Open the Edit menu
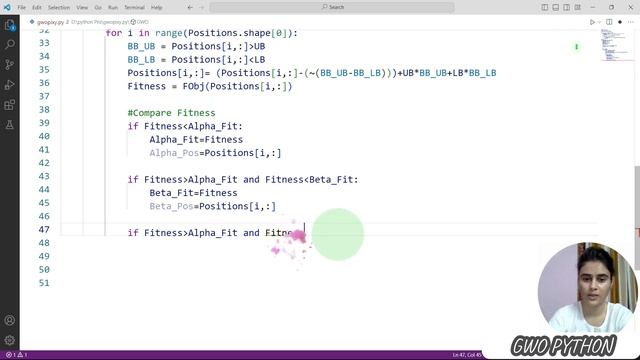The image size is (640, 360). click(37, 7)
